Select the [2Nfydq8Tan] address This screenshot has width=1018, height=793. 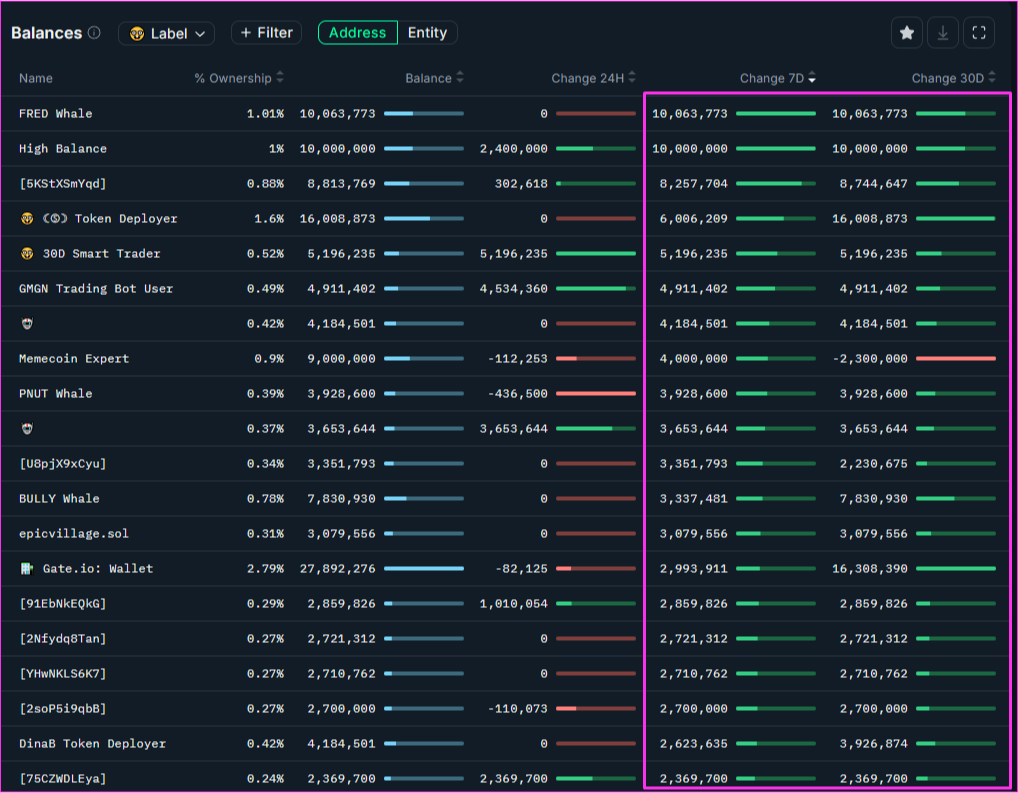[63, 639]
